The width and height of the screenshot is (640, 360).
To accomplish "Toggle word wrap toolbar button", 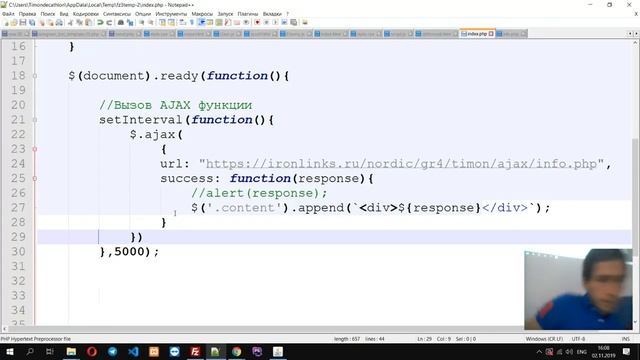I will click(x=182, y=22).
